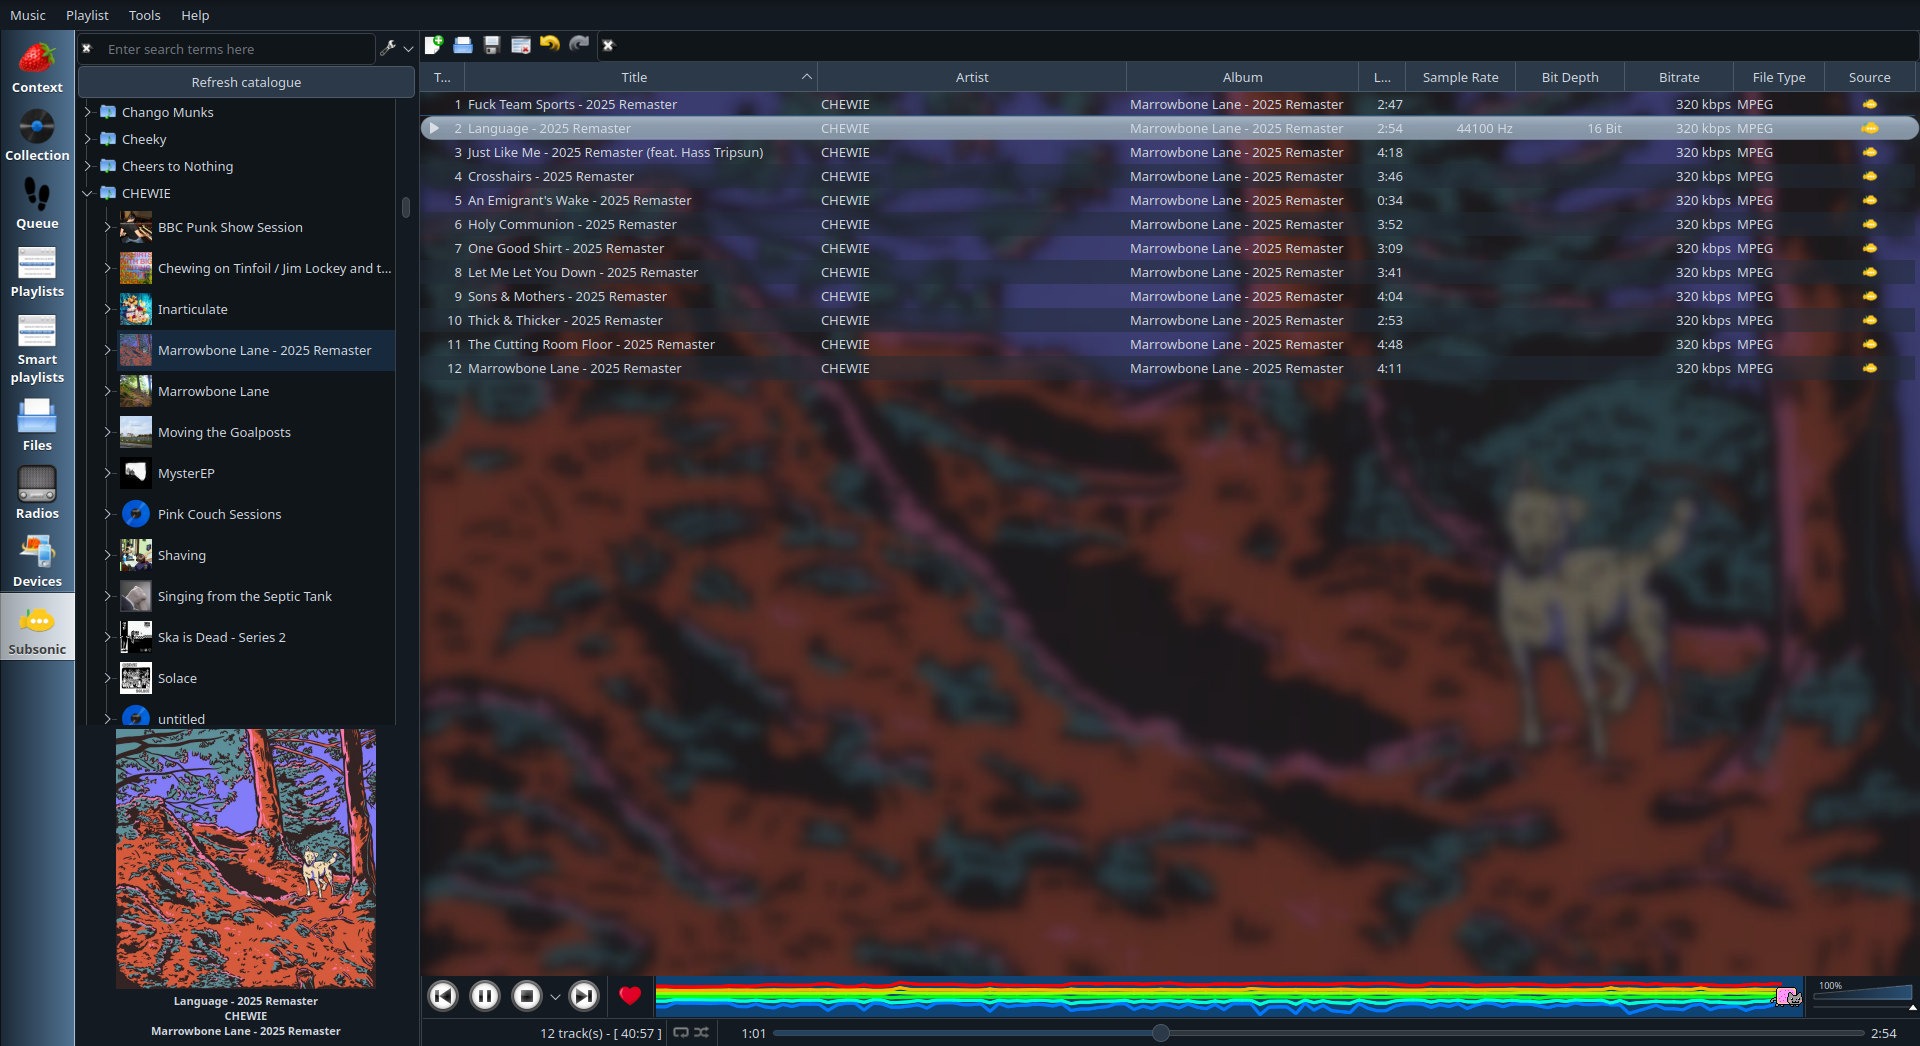Click the yellow undo arrow icon

coord(549,44)
